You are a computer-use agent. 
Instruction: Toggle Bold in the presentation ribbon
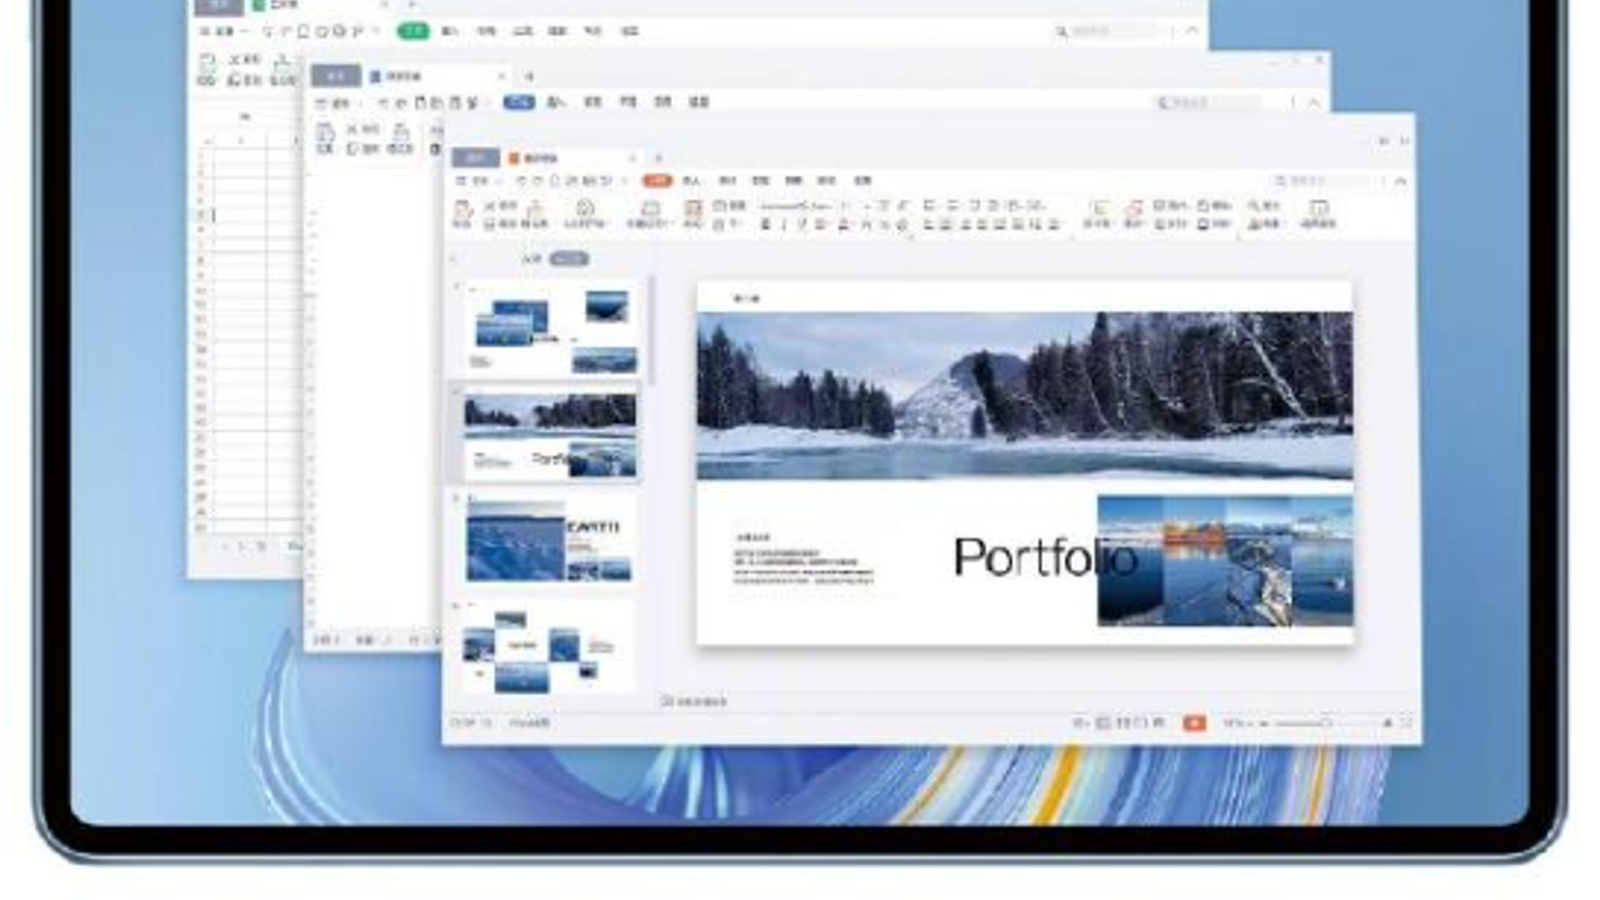pyautogui.click(x=766, y=225)
